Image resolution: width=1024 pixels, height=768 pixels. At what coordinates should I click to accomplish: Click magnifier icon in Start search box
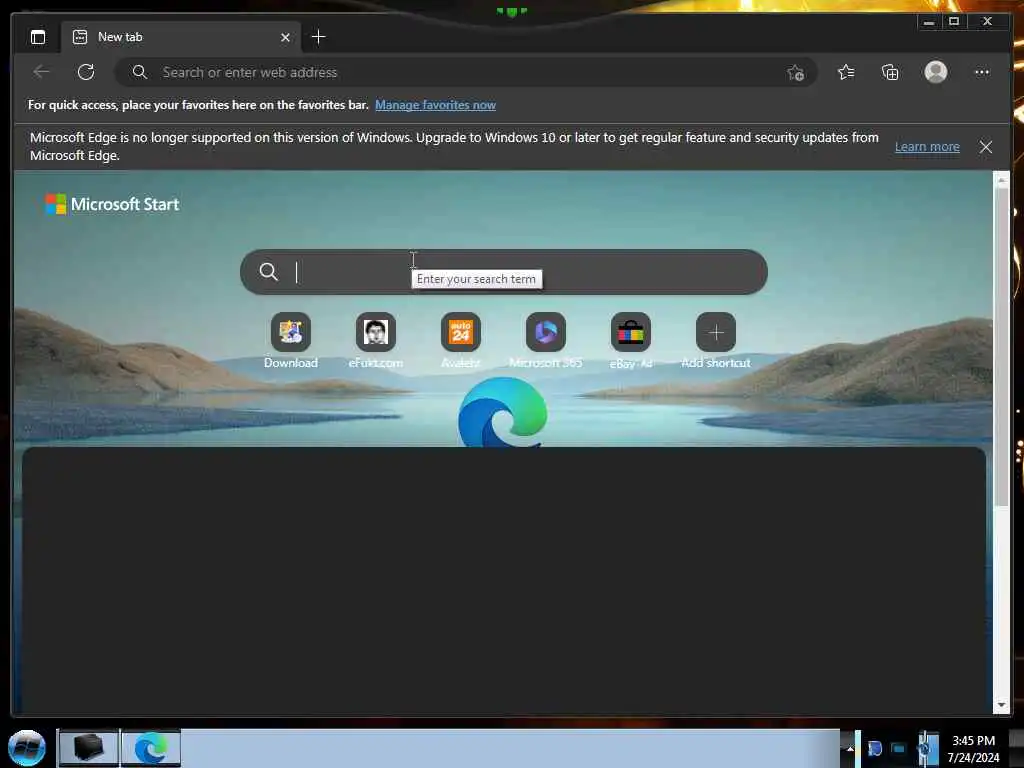coord(268,272)
